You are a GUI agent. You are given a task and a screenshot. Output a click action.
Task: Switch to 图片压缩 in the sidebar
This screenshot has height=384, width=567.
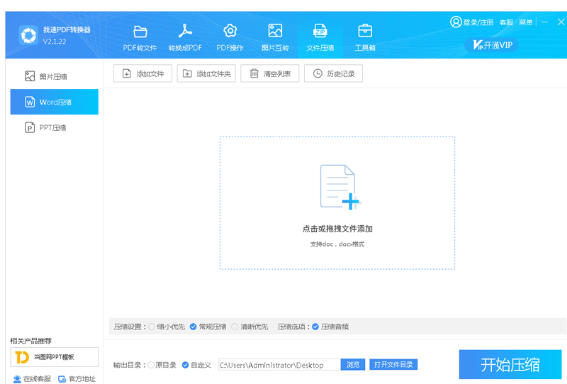point(54,76)
